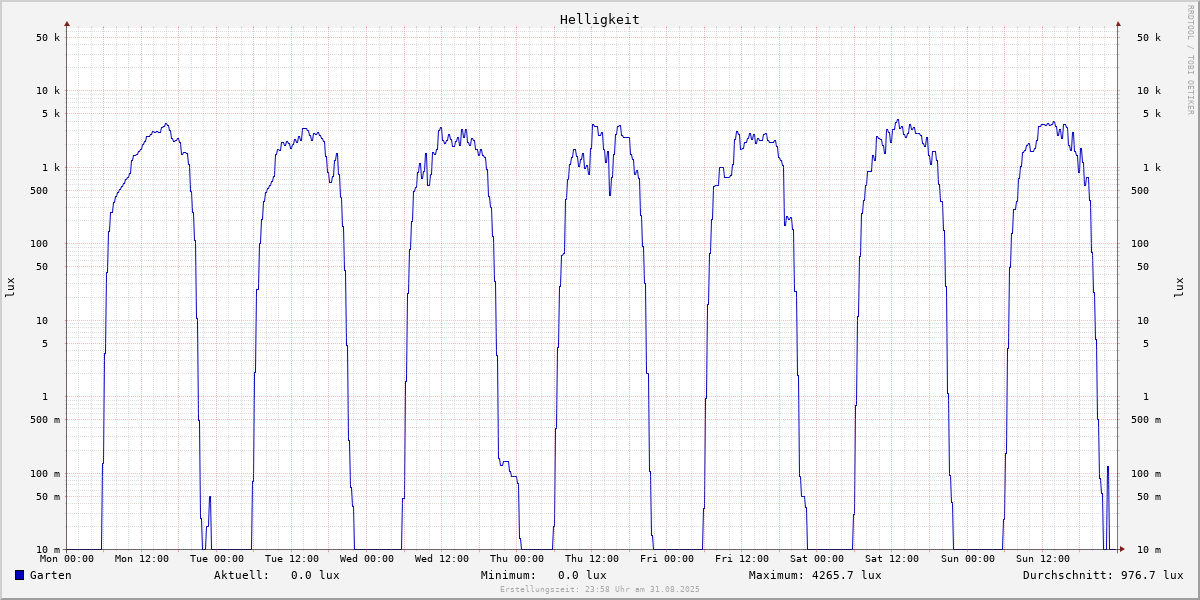Click the blue Garten legend color swatch
Screen dimensions: 1200x600
click(x=19, y=575)
